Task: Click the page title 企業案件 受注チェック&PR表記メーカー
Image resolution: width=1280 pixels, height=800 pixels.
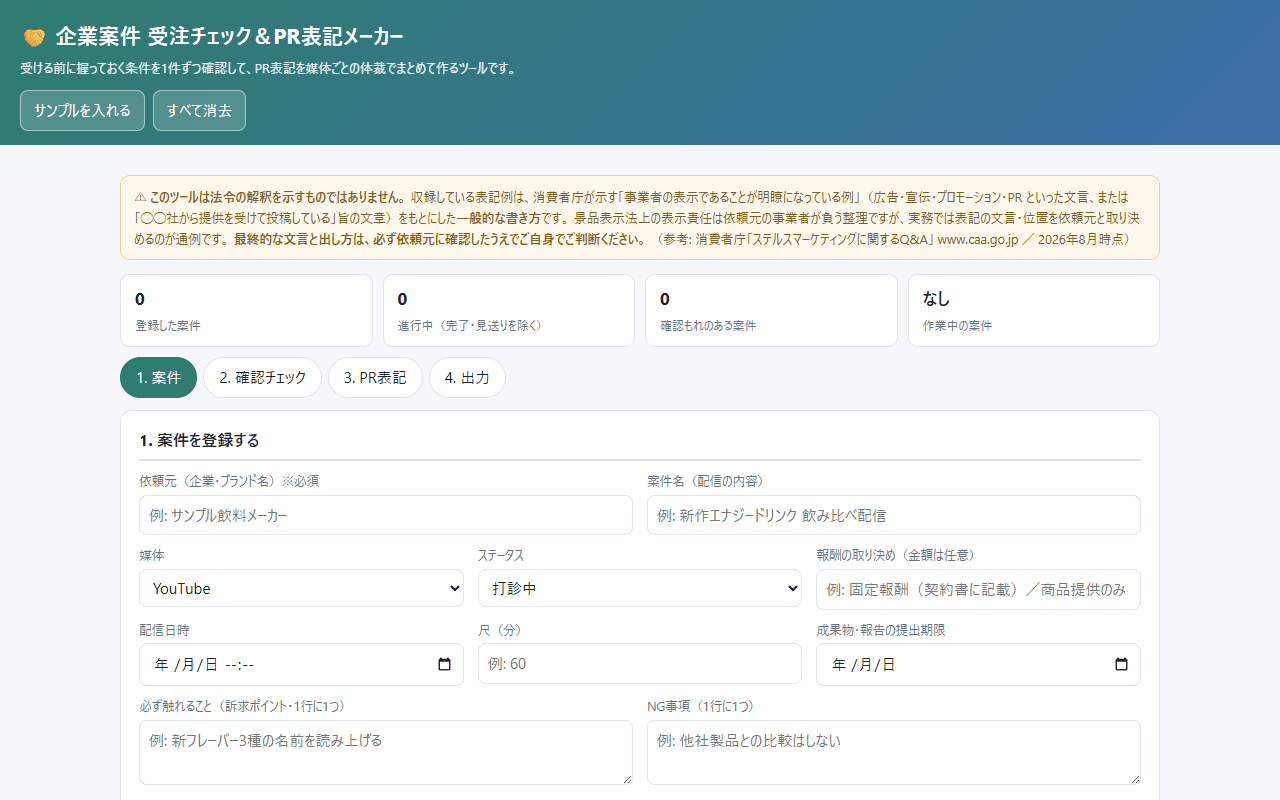Action: 230,38
